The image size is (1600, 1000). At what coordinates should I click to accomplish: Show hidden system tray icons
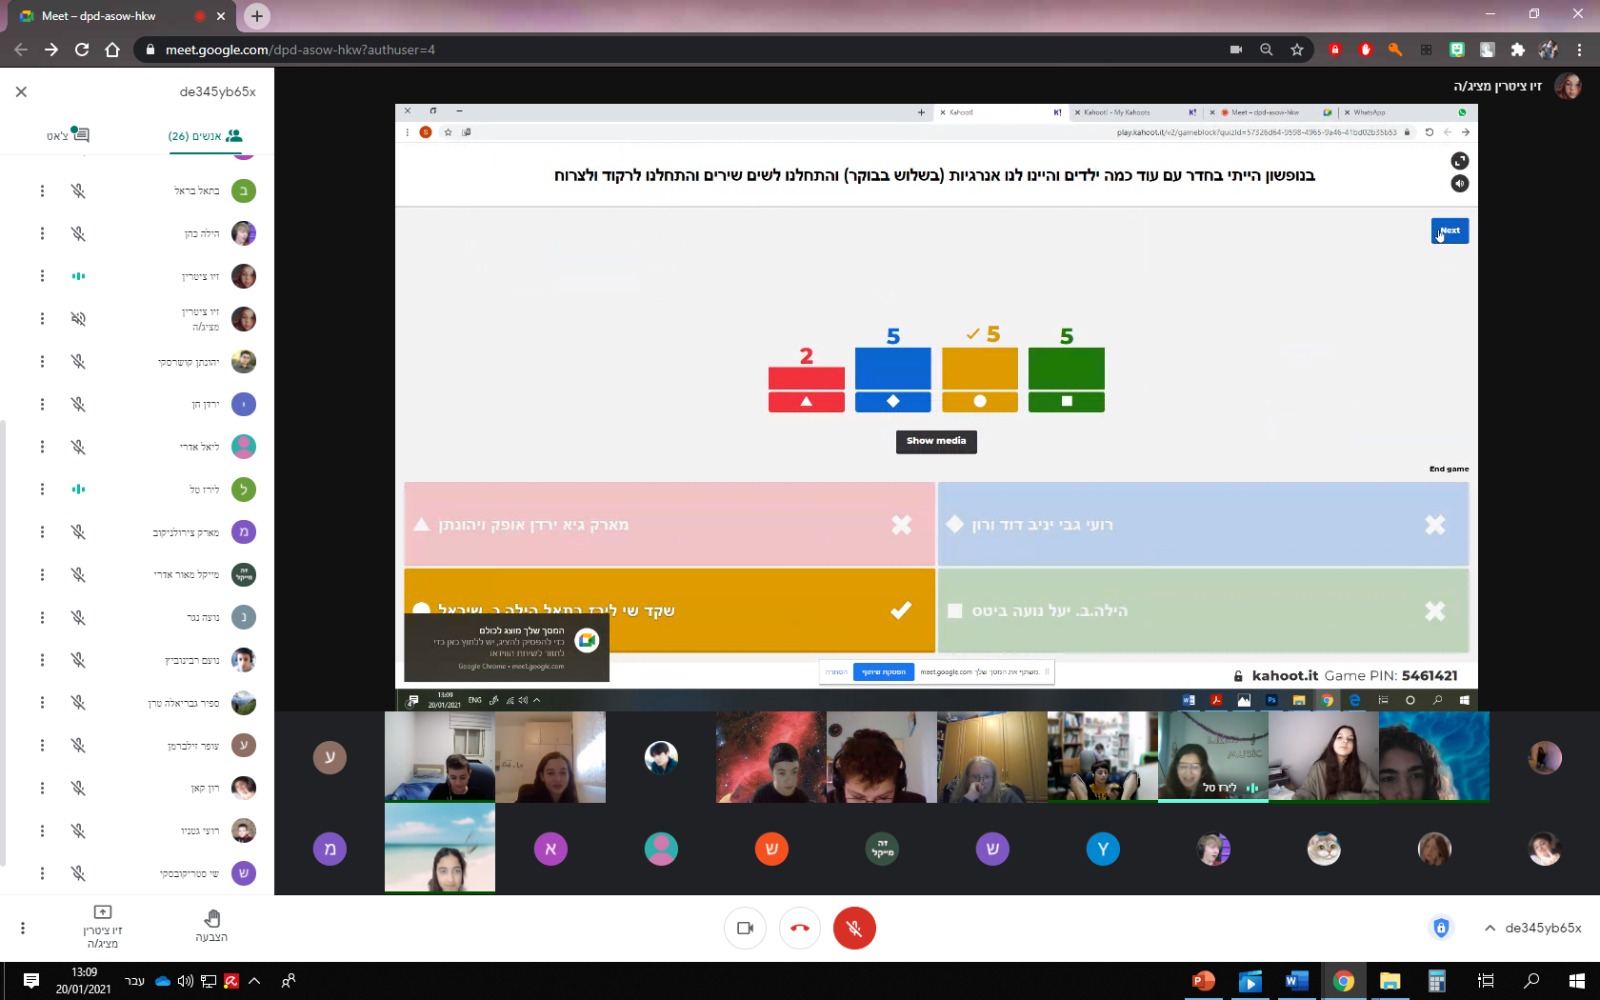[x=254, y=981]
